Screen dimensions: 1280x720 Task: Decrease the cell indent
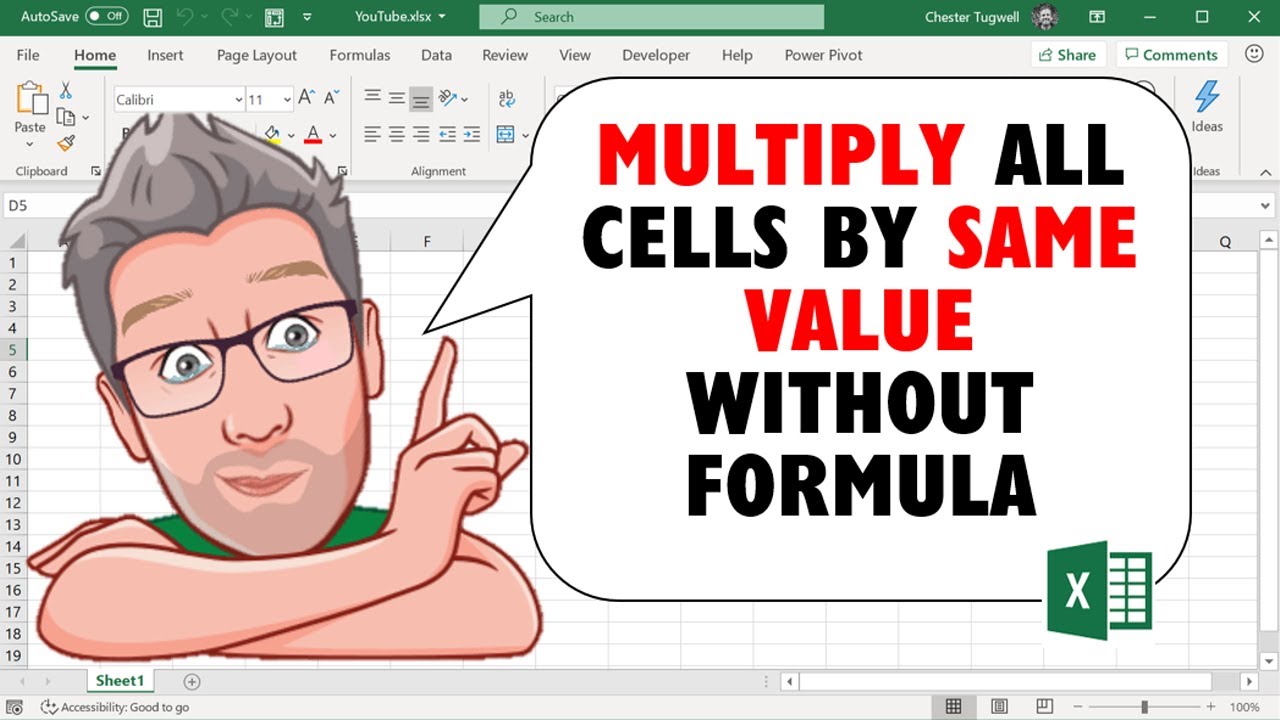pos(447,133)
